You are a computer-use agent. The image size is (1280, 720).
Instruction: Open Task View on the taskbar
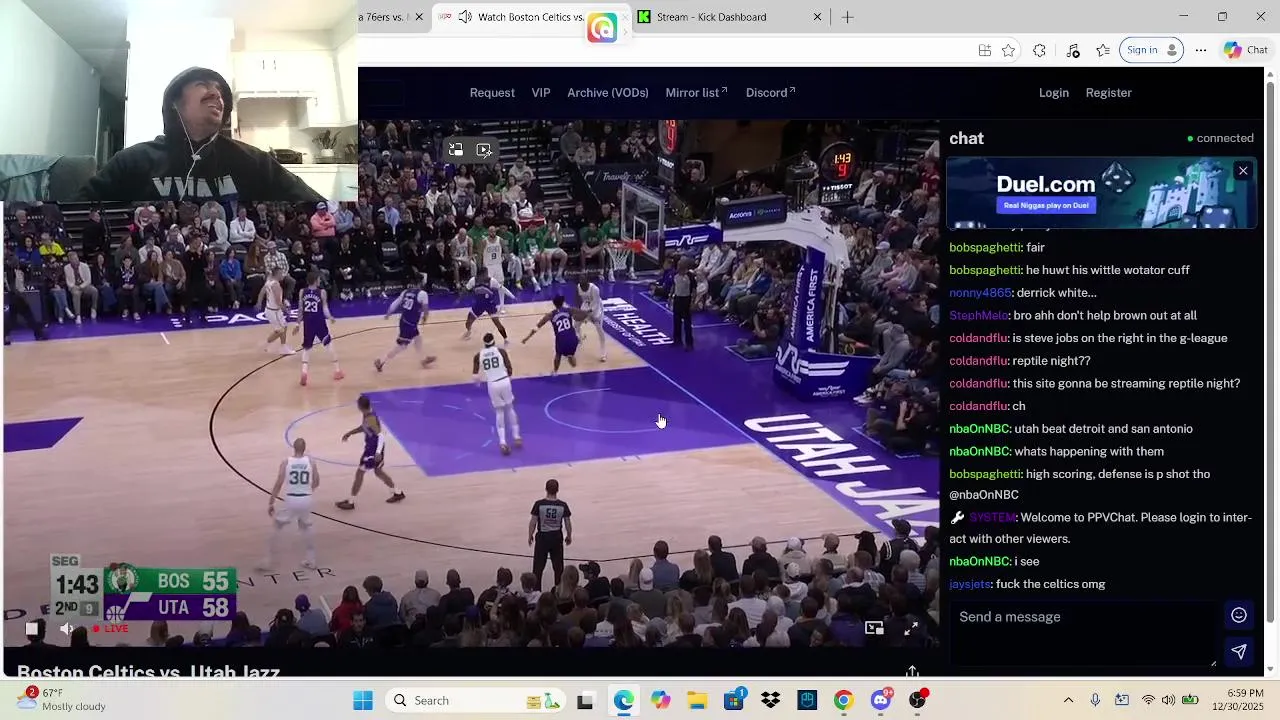[585, 700]
